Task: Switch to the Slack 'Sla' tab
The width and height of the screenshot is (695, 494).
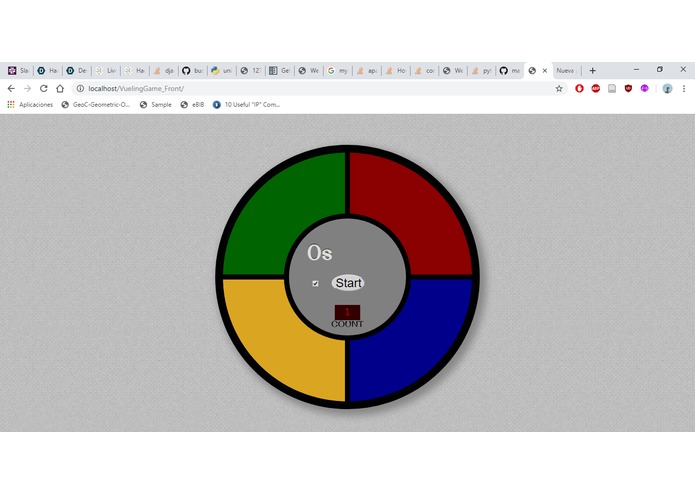Action: pos(18,70)
